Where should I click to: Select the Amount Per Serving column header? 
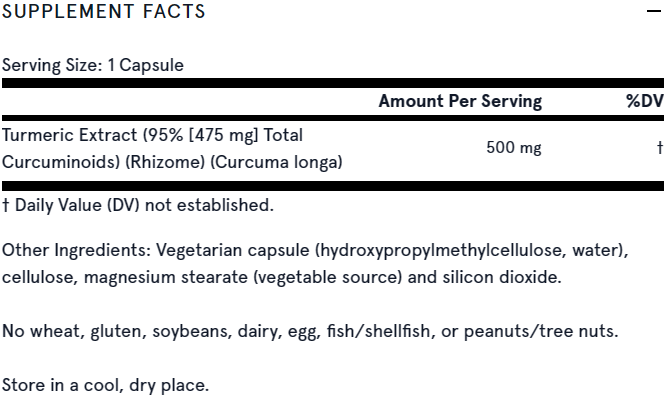(460, 101)
